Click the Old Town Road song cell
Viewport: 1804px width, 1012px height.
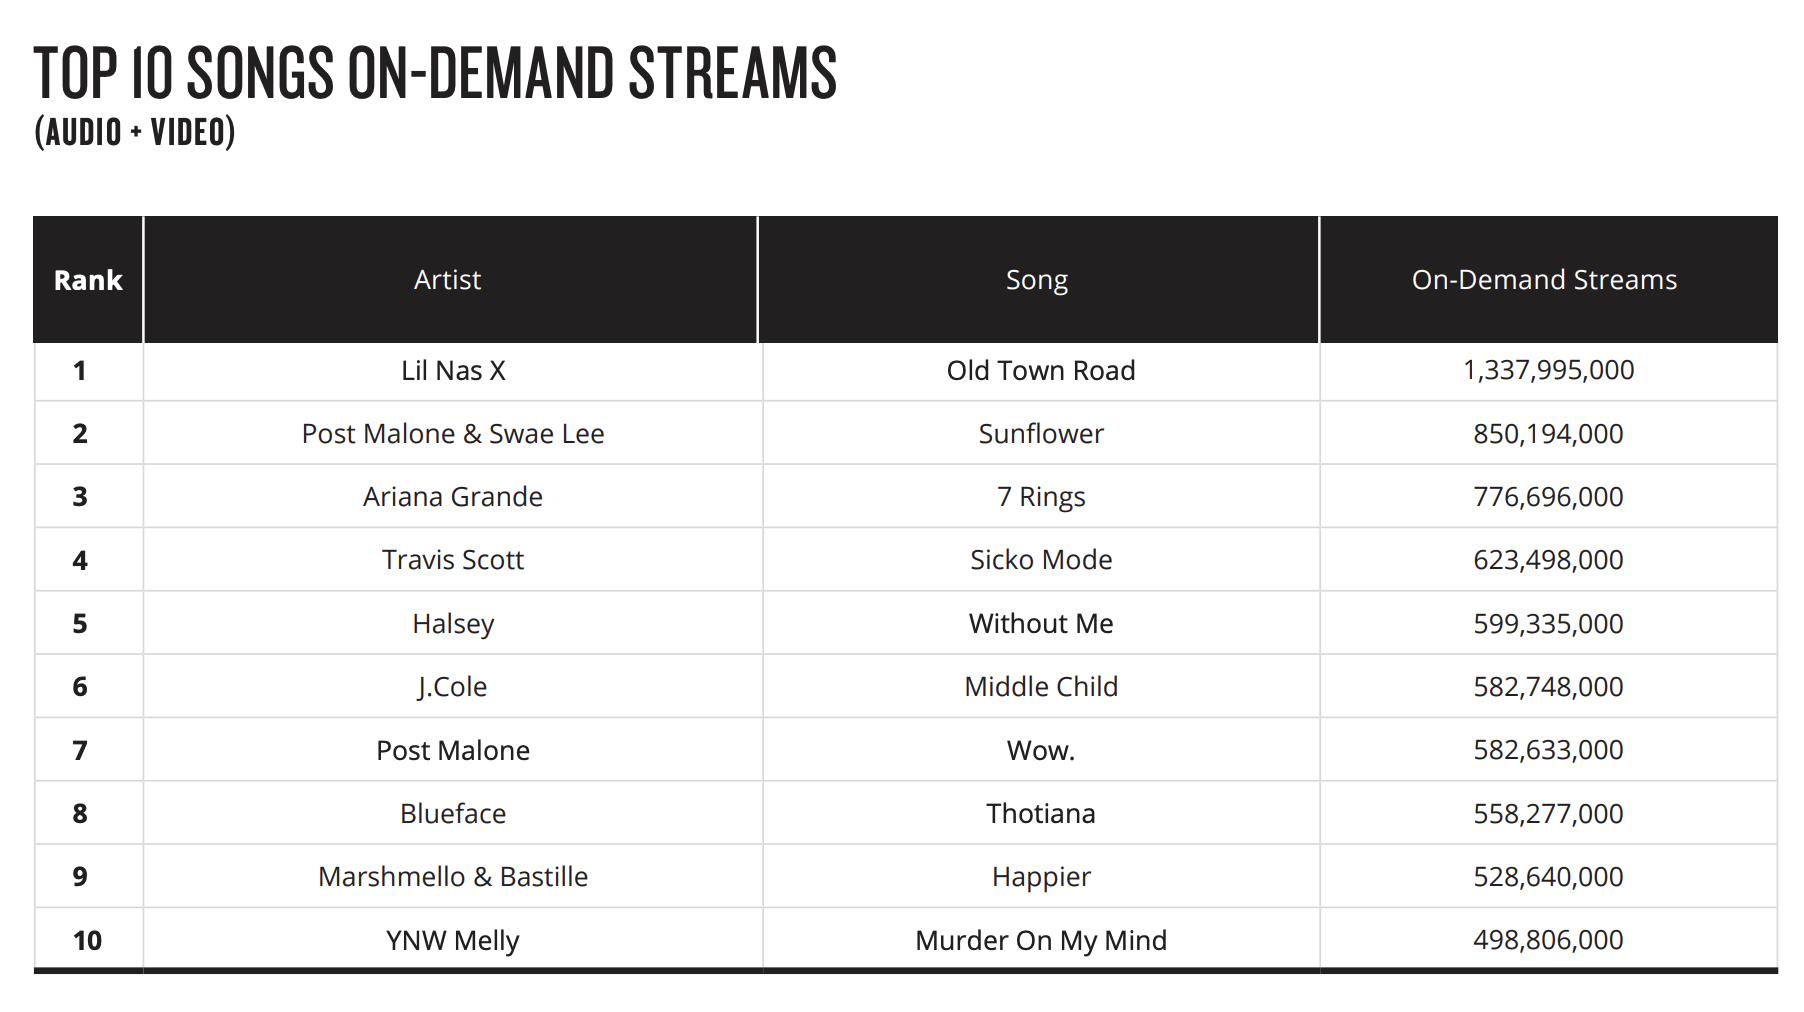1040,371
